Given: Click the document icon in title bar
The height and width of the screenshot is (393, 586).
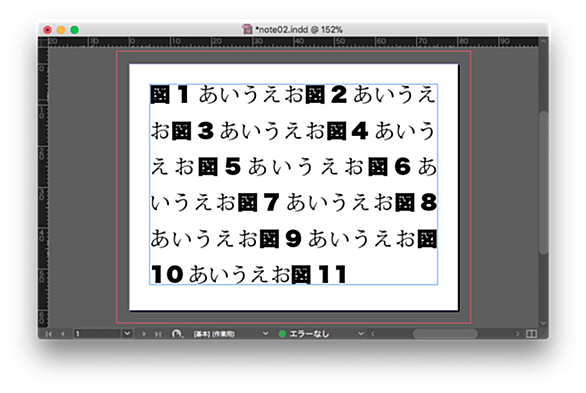Looking at the screenshot, I should pos(247,29).
